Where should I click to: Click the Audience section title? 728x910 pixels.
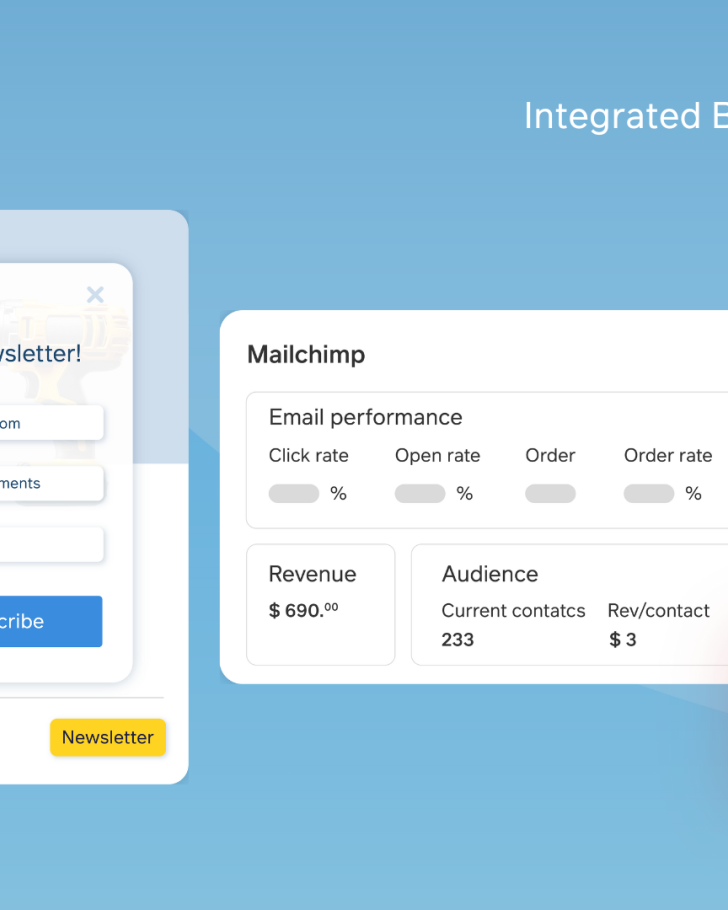click(489, 574)
